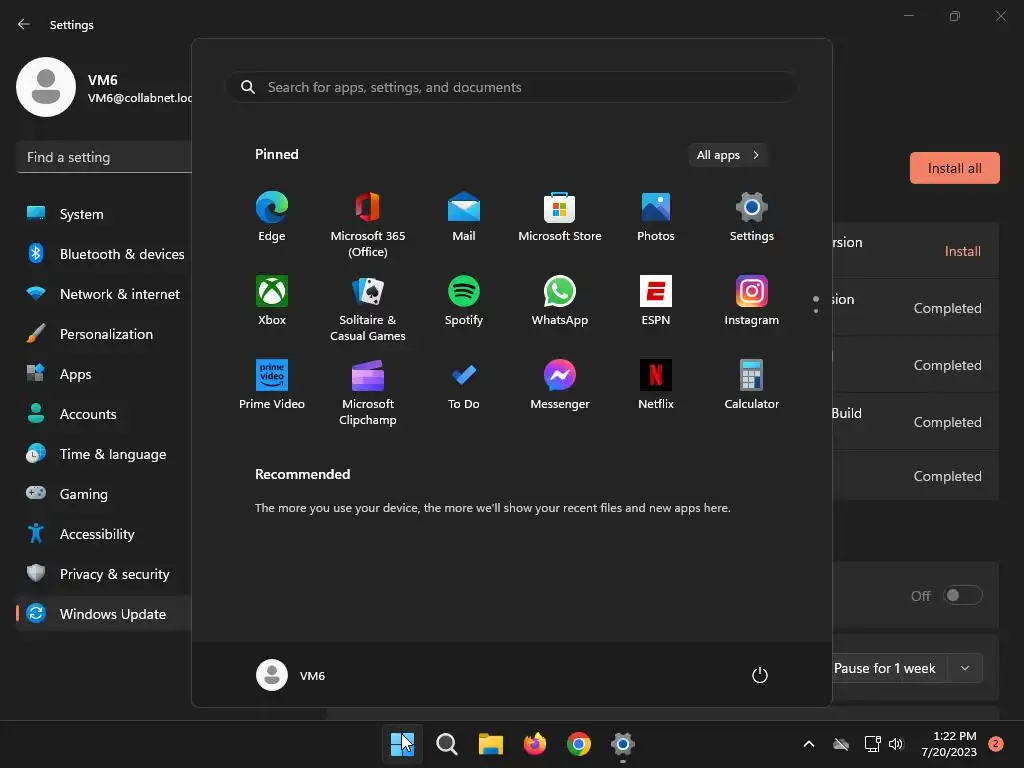Screen dimensions: 1024x768
Task: Open the Mail app icon
Action: pyautogui.click(x=464, y=217)
